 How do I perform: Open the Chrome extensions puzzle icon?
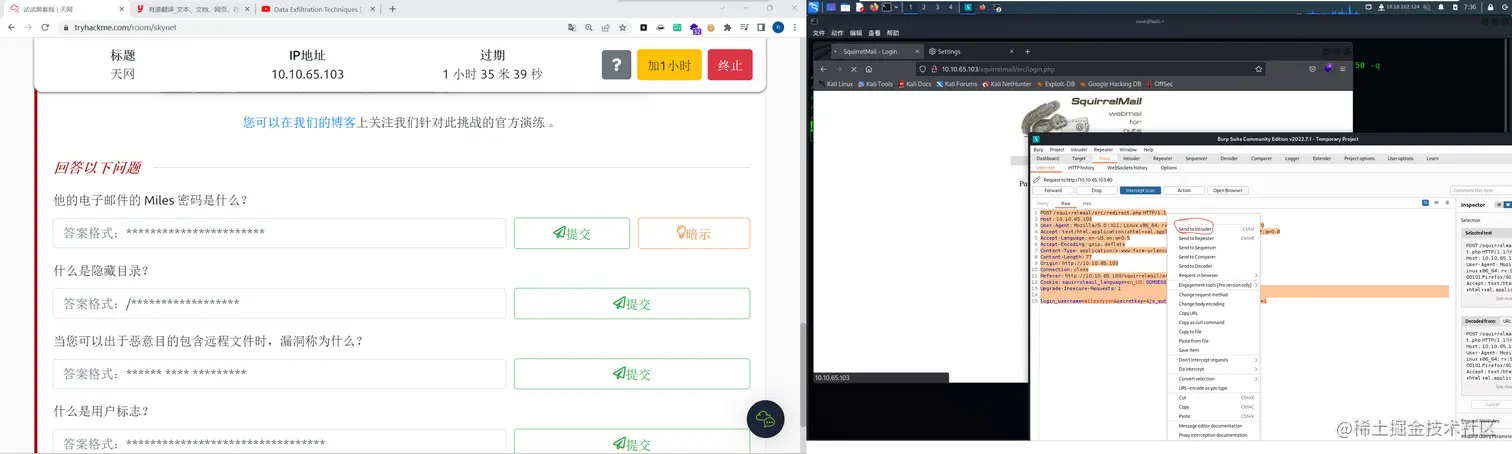(727, 28)
